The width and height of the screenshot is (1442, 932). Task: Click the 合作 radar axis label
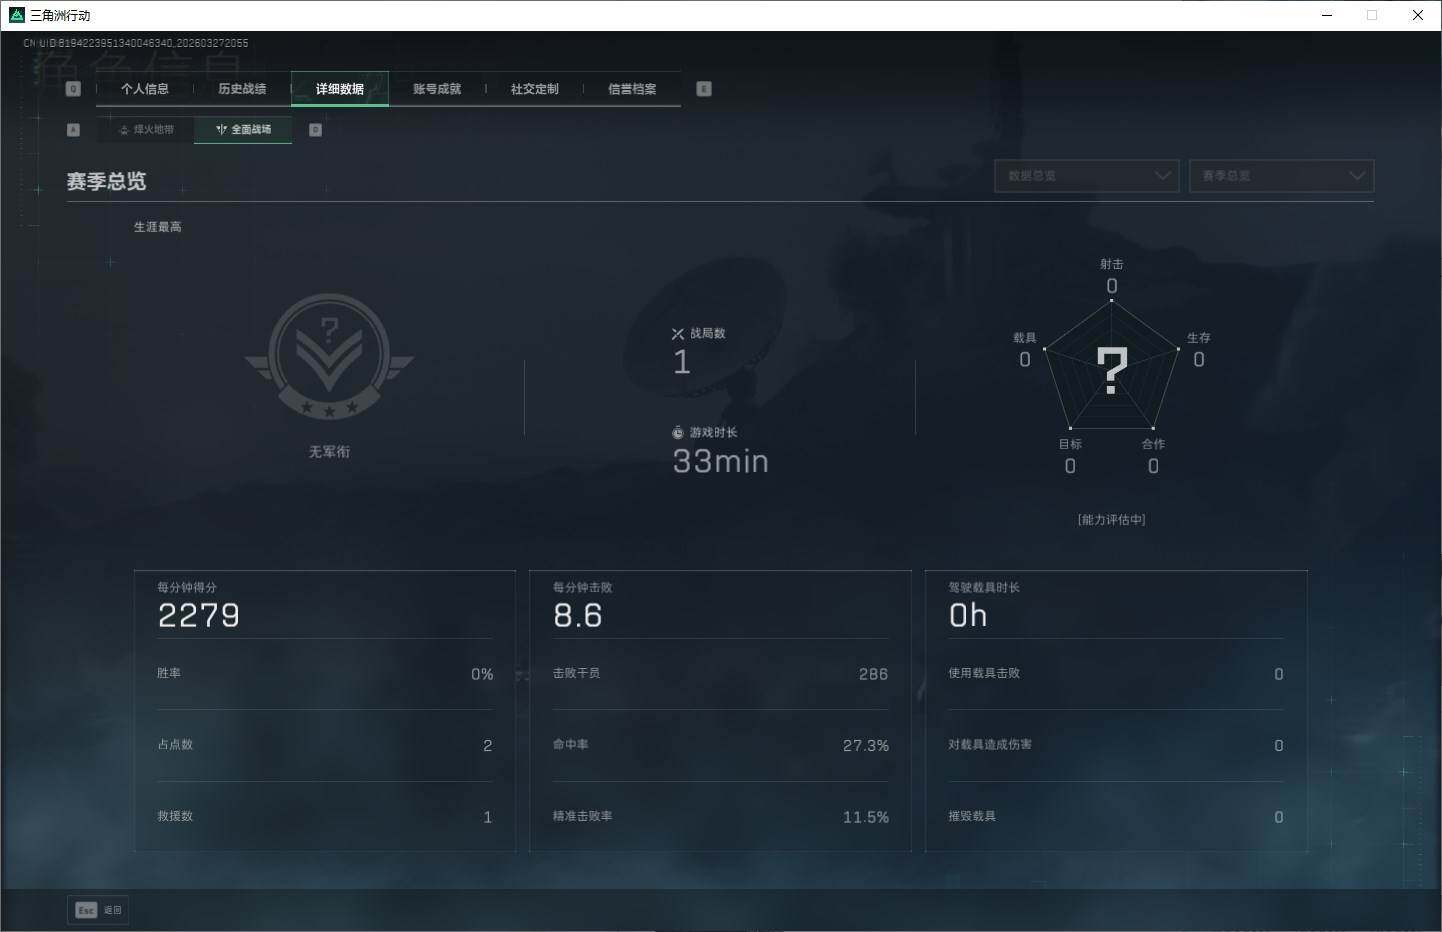pyautogui.click(x=1154, y=444)
